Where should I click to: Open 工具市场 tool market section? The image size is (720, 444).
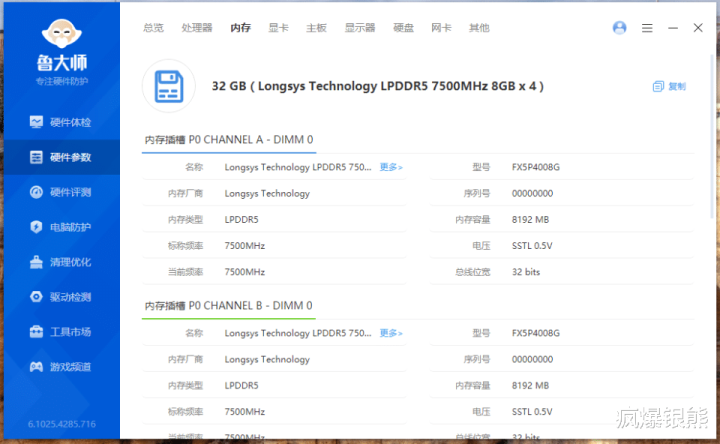click(61, 332)
